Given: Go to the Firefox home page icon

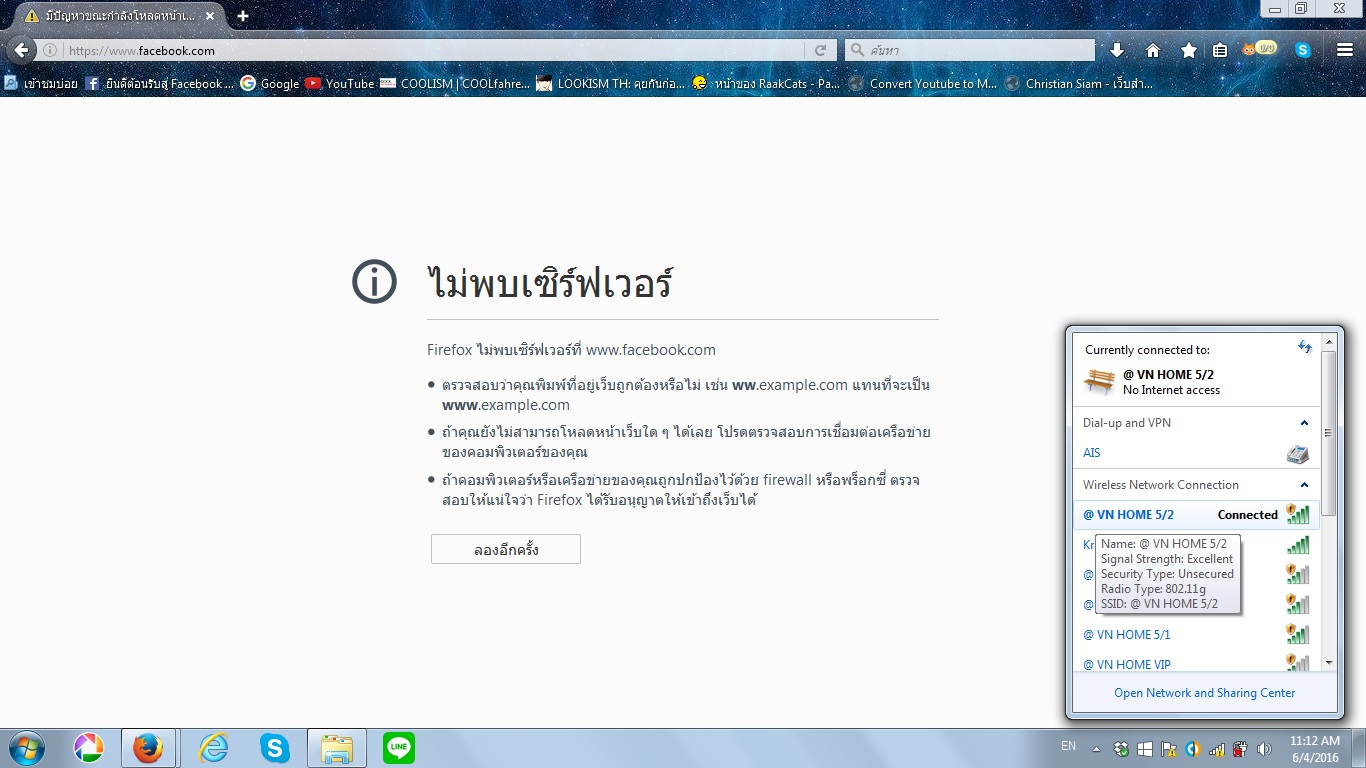Looking at the screenshot, I should tap(1153, 50).
